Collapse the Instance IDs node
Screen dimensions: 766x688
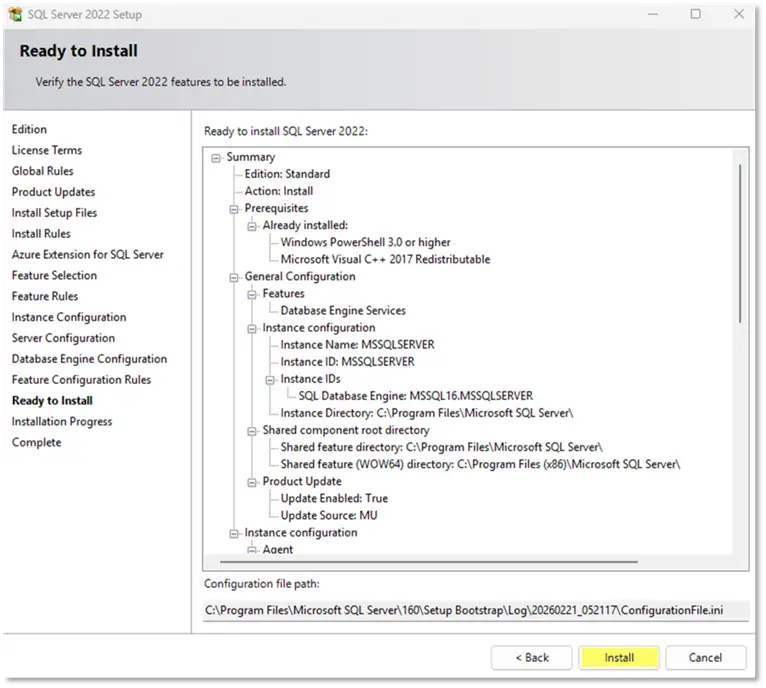(270, 380)
